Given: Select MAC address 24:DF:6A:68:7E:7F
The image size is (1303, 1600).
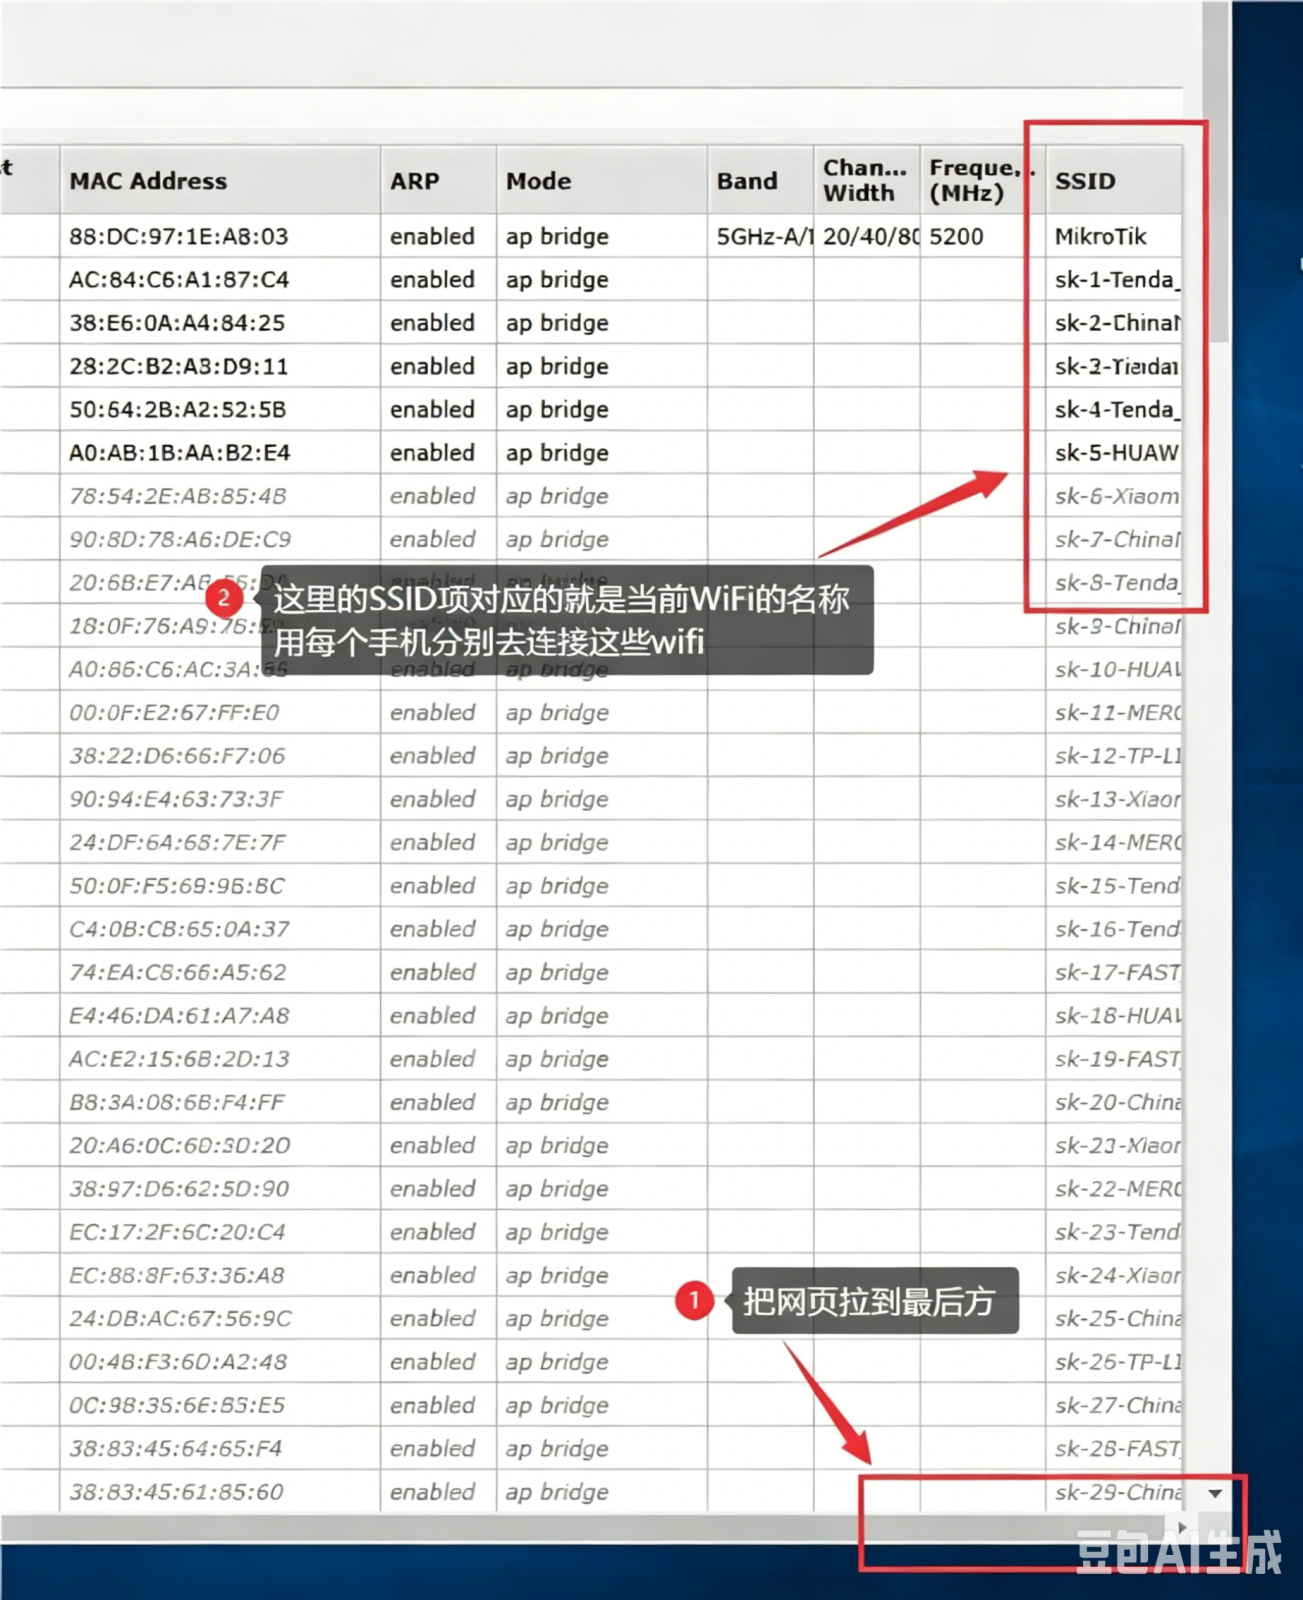Looking at the screenshot, I should coord(177,843).
